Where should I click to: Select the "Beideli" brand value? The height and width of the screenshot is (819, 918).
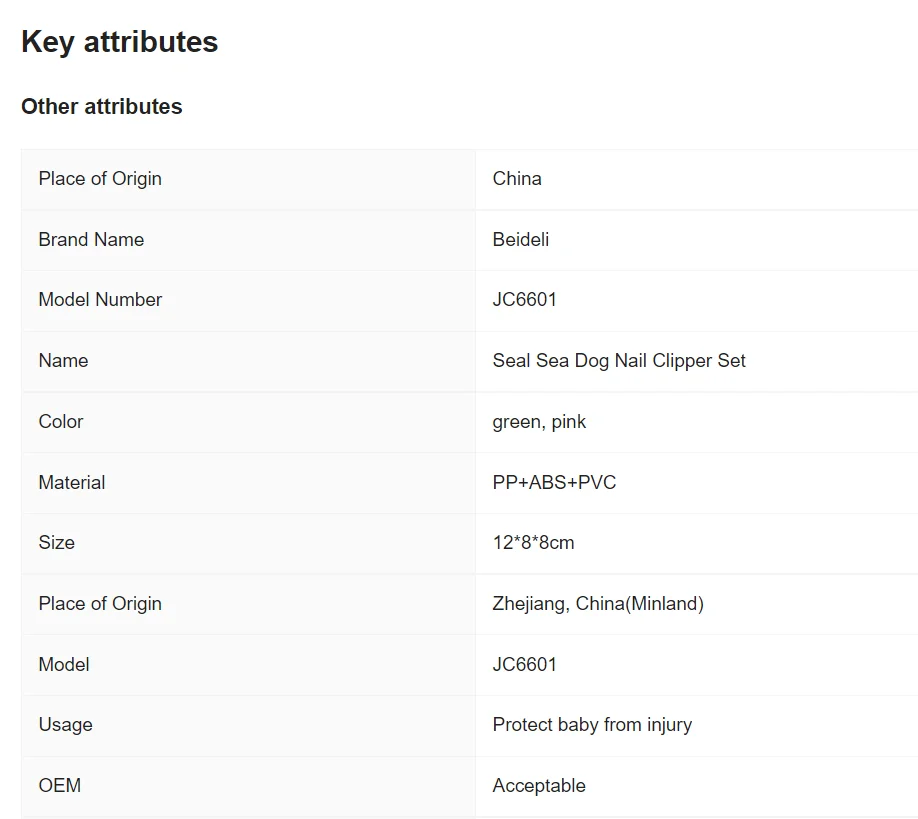point(520,240)
